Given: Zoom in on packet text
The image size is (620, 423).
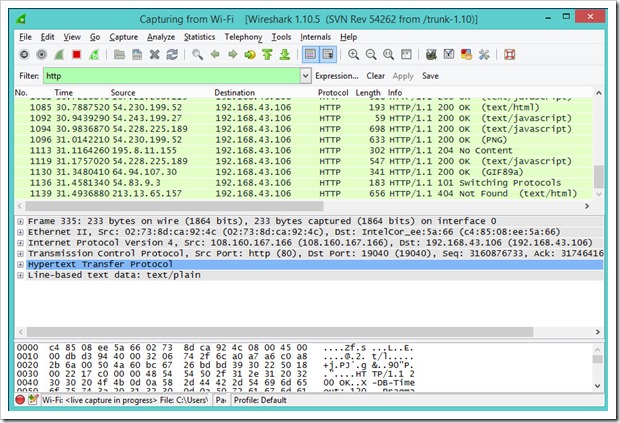Looking at the screenshot, I should click(353, 55).
